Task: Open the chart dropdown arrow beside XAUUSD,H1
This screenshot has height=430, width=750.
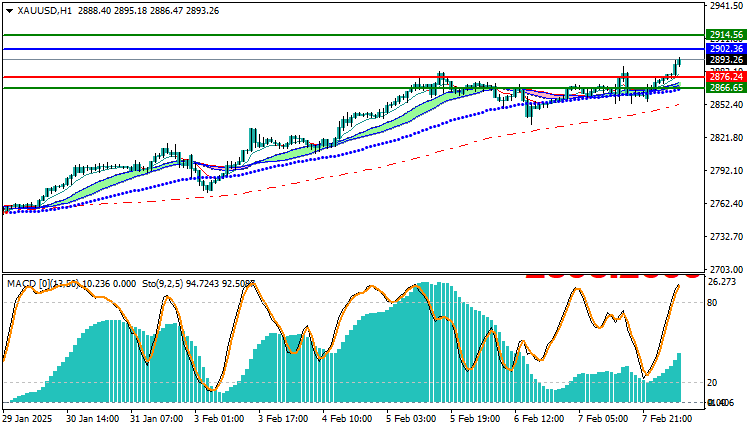Action: 9,11
